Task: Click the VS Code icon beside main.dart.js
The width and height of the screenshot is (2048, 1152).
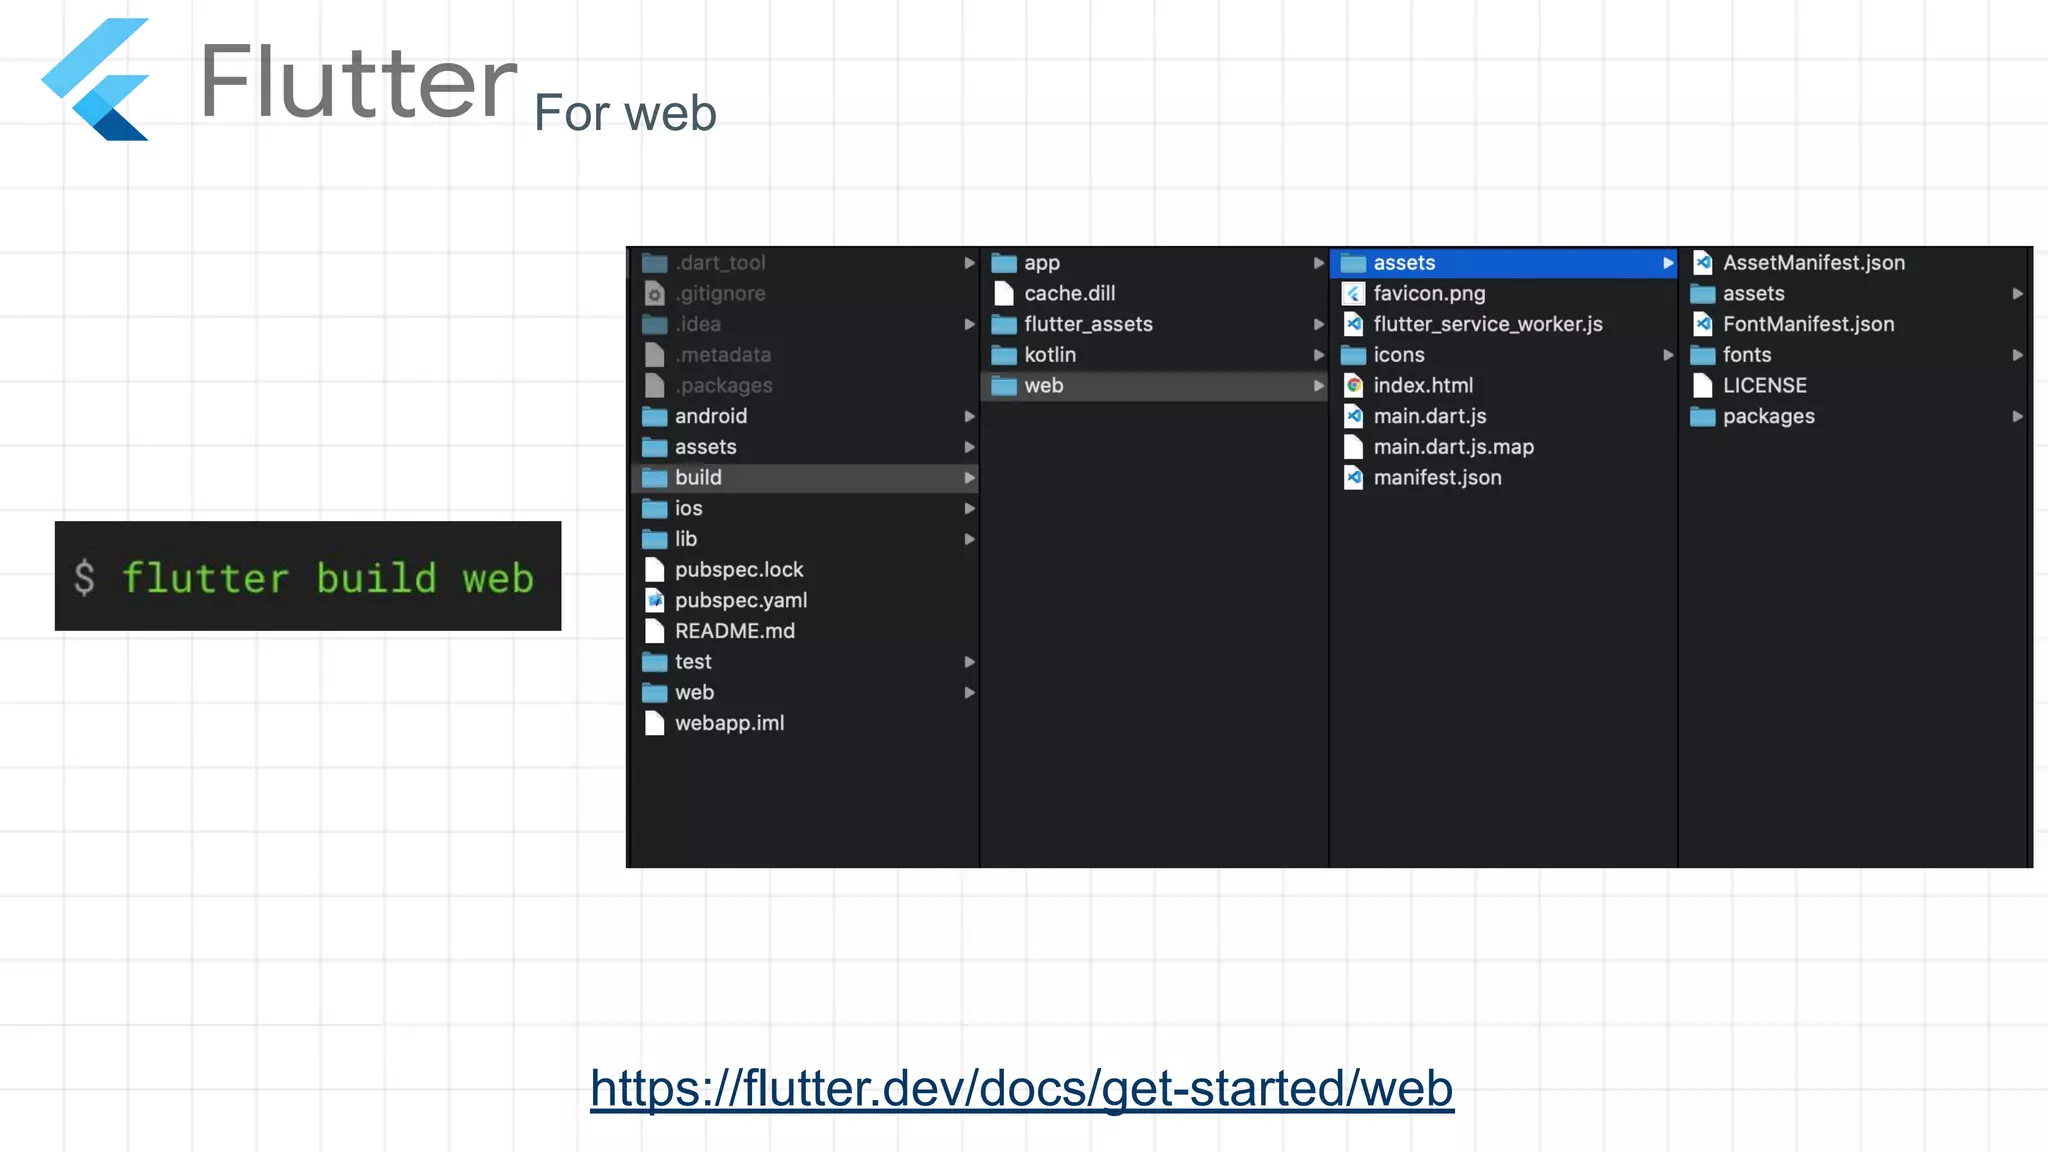Action: [x=1353, y=416]
